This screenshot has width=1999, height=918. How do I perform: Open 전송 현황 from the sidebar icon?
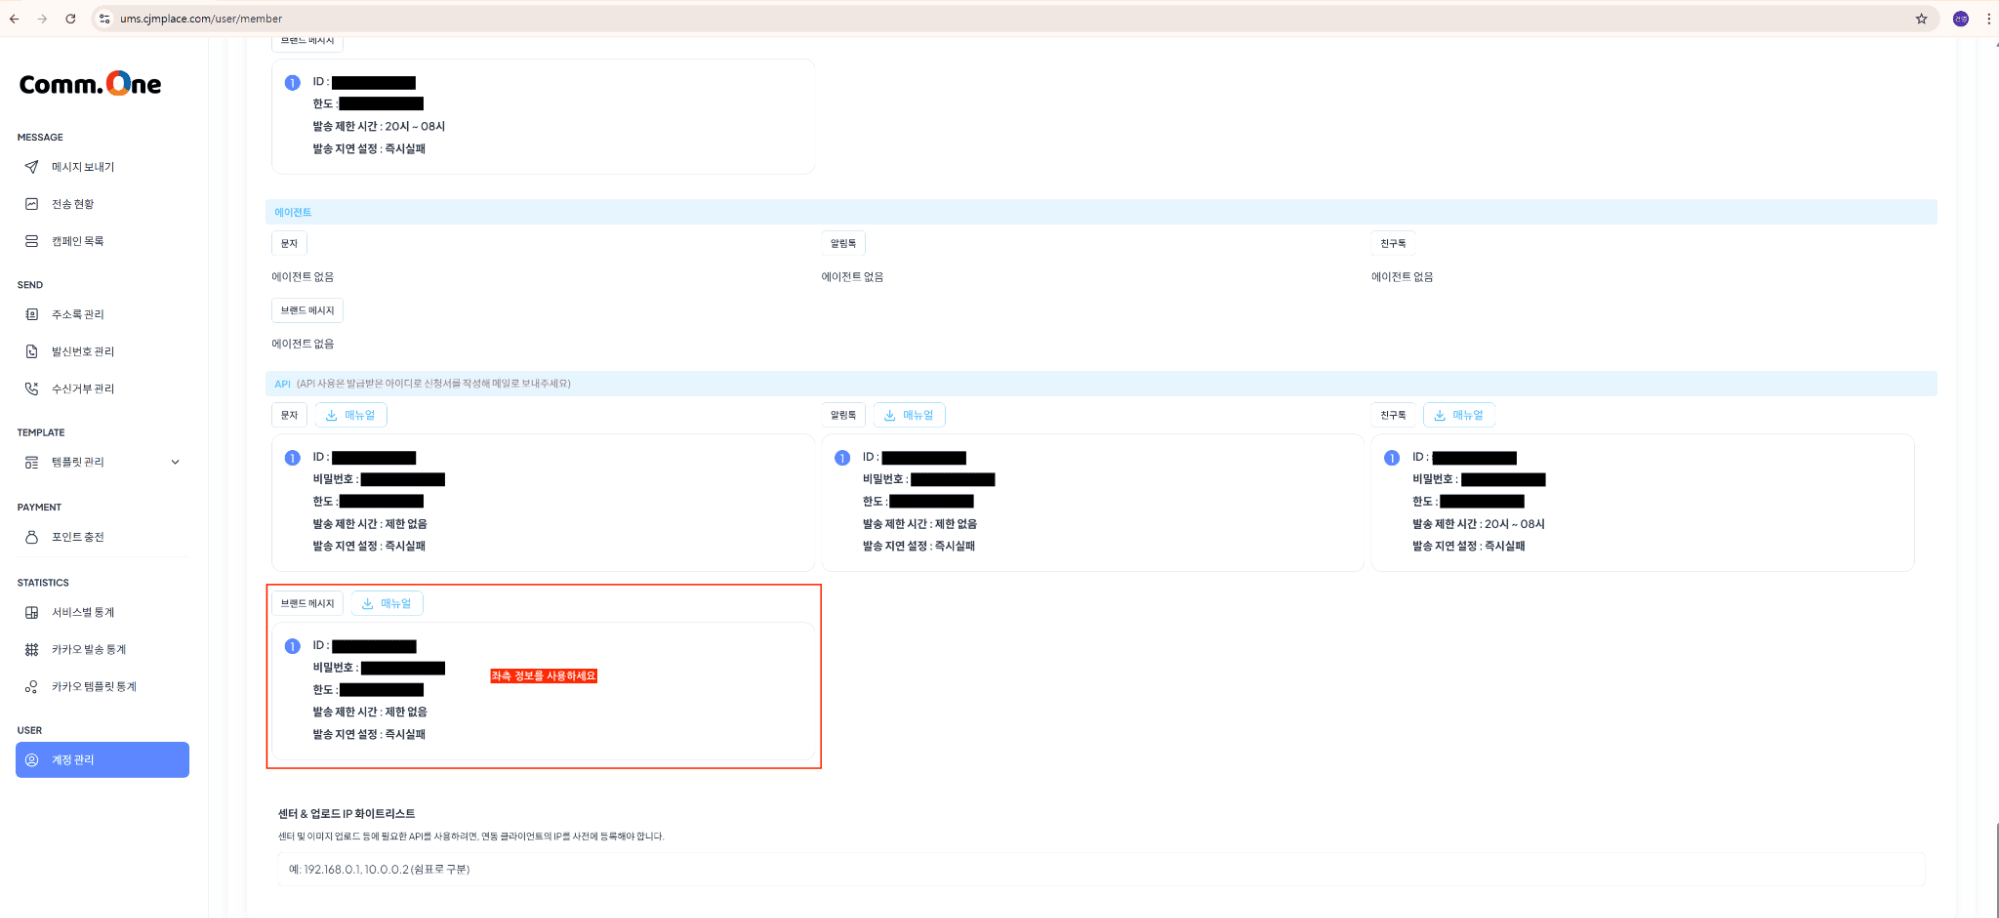(30, 203)
